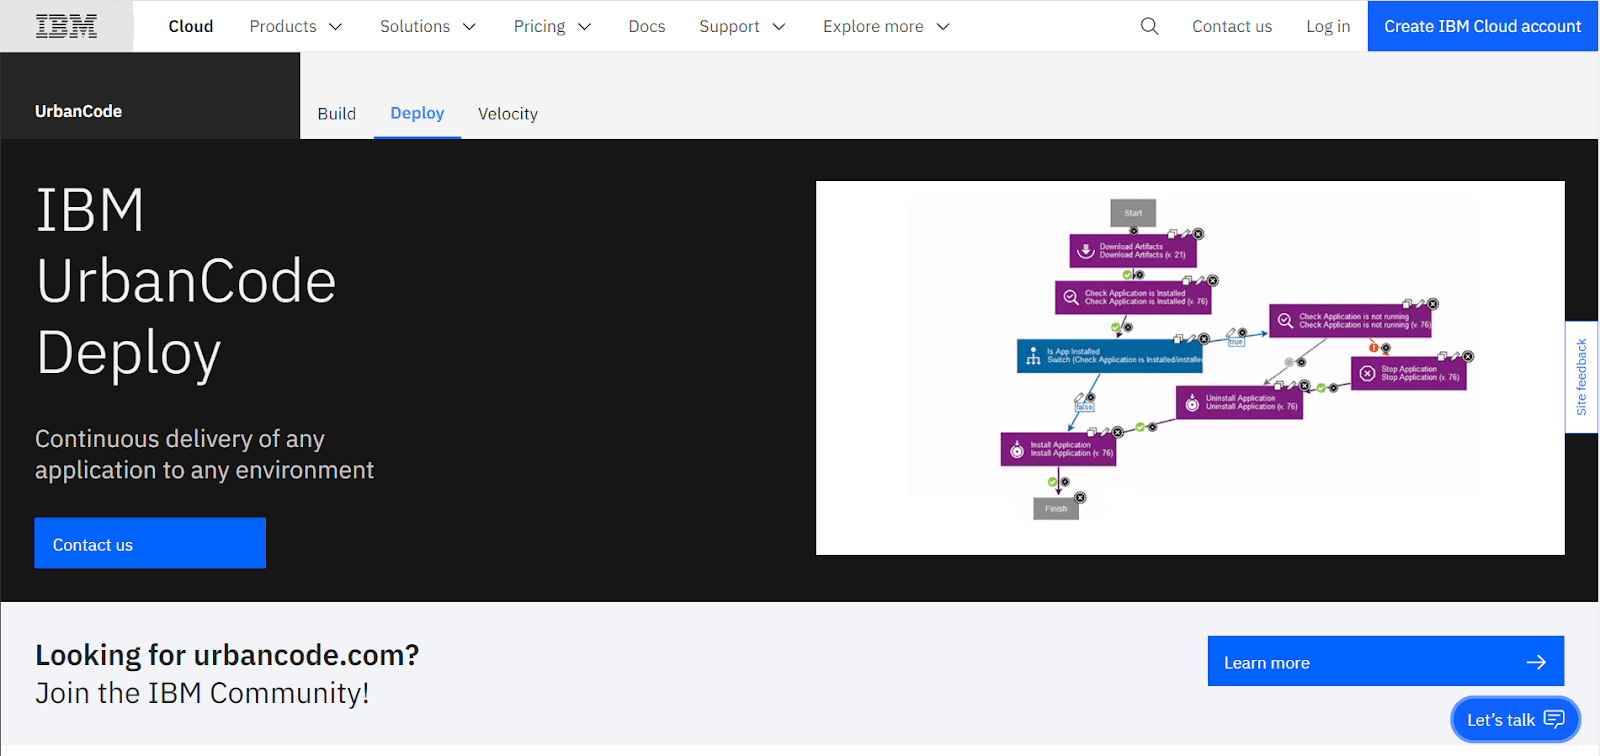Click the Learn more arrow icon

pyautogui.click(x=1536, y=662)
